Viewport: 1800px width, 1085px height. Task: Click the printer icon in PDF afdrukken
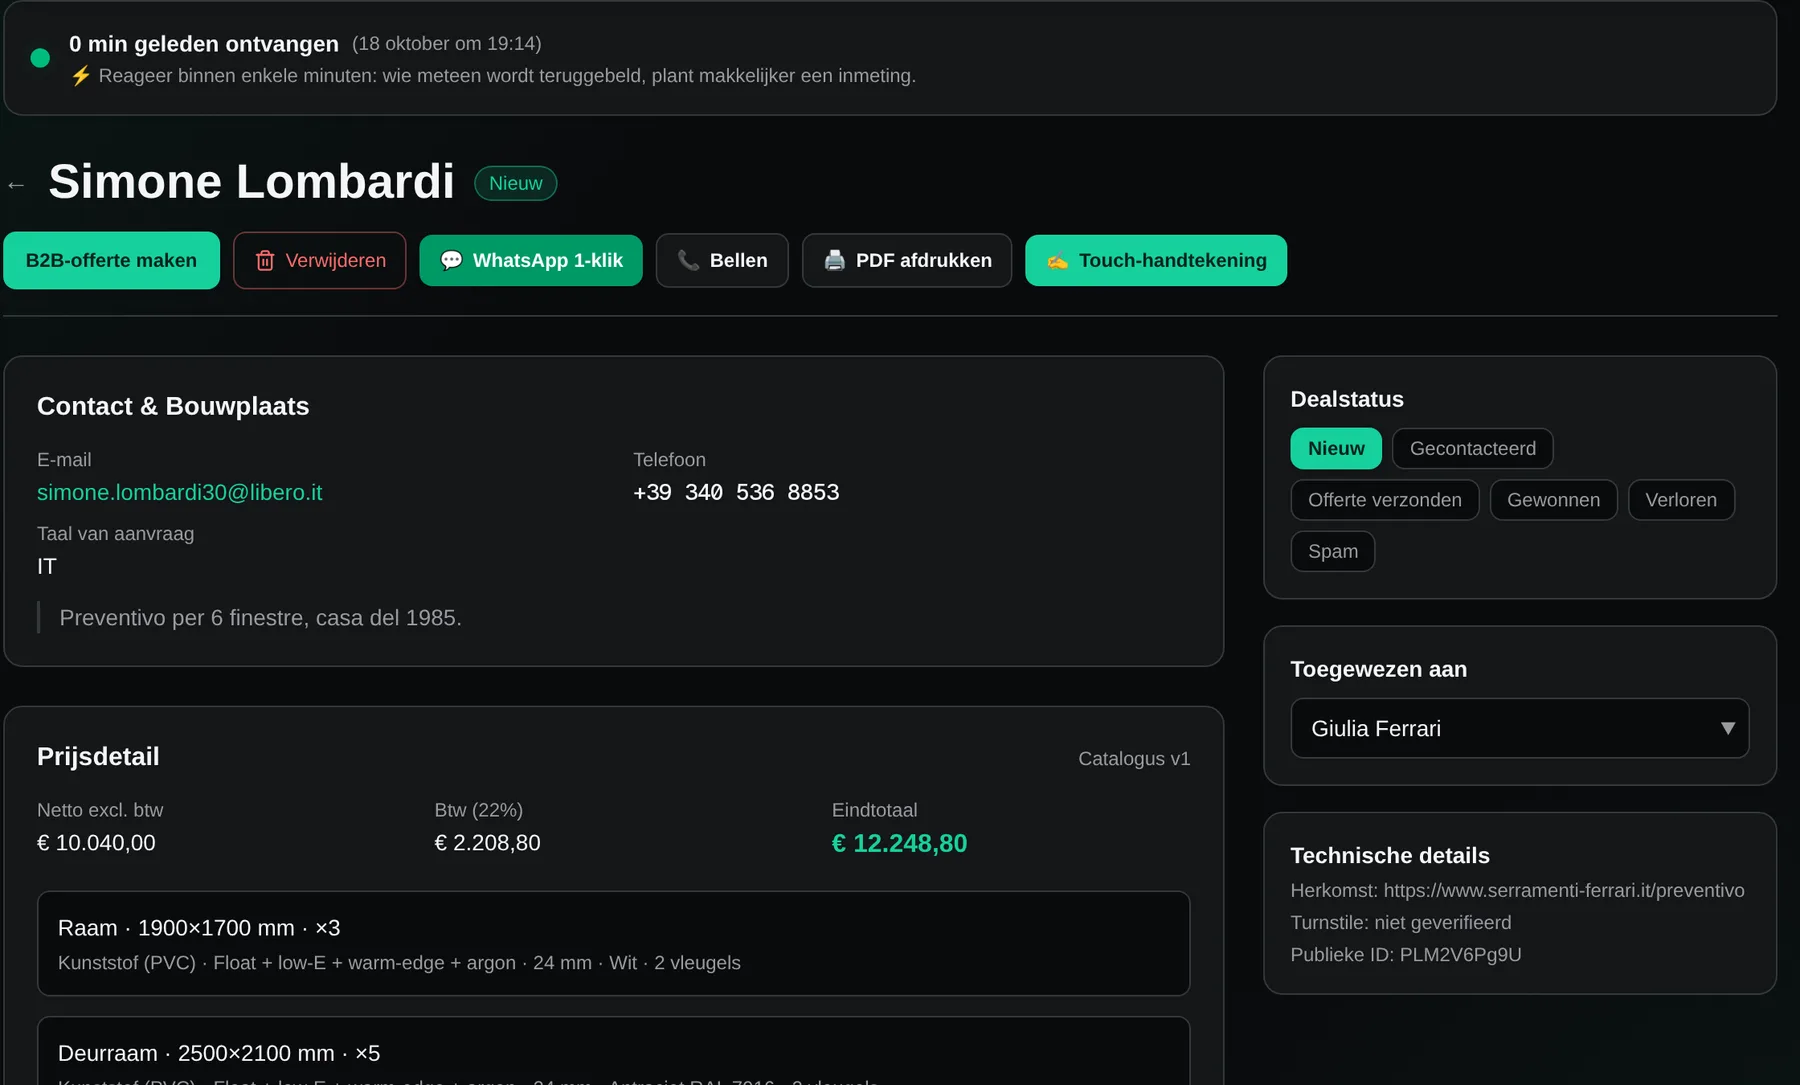pyautogui.click(x=835, y=261)
